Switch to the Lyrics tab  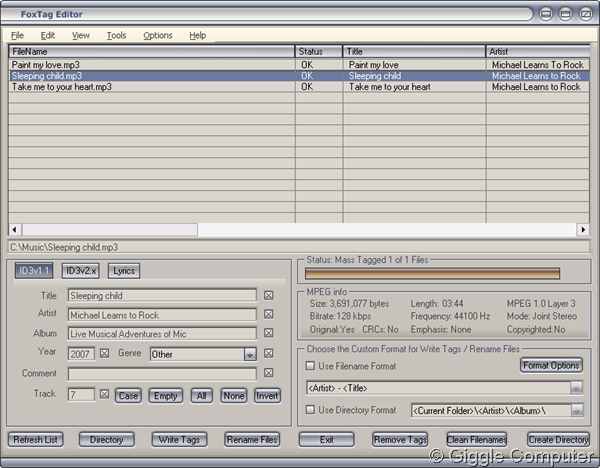coord(124,271)
